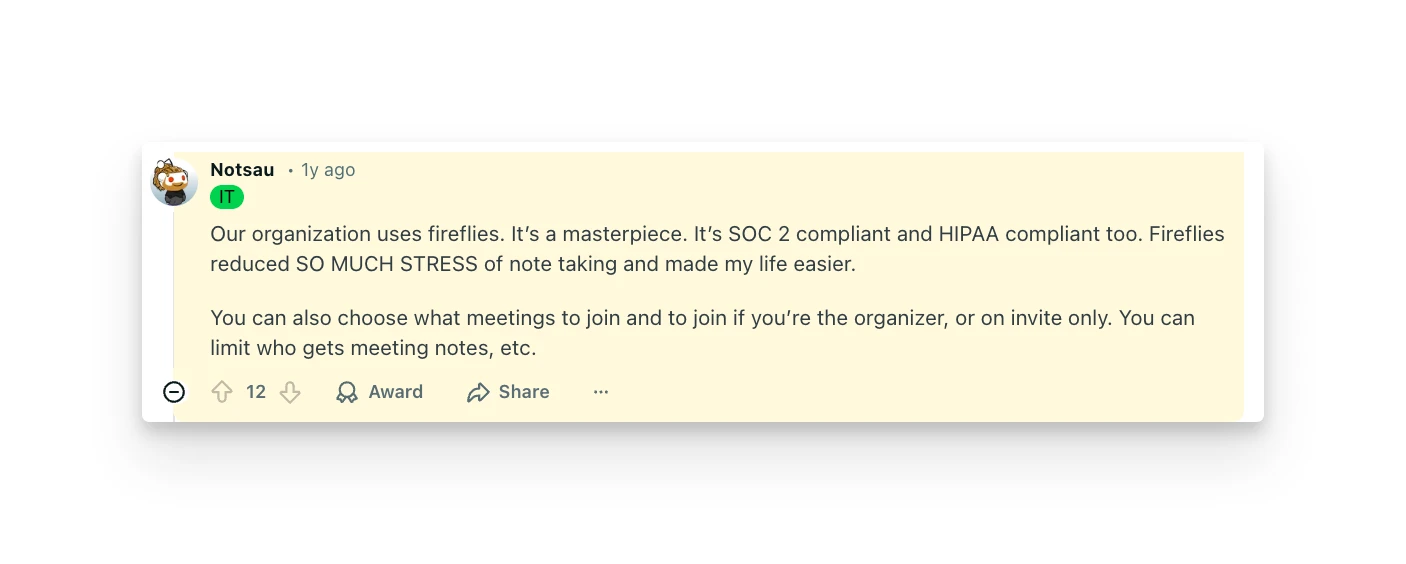Downvote the Notsau comment
1406x564 pixels.
point(290,392)
